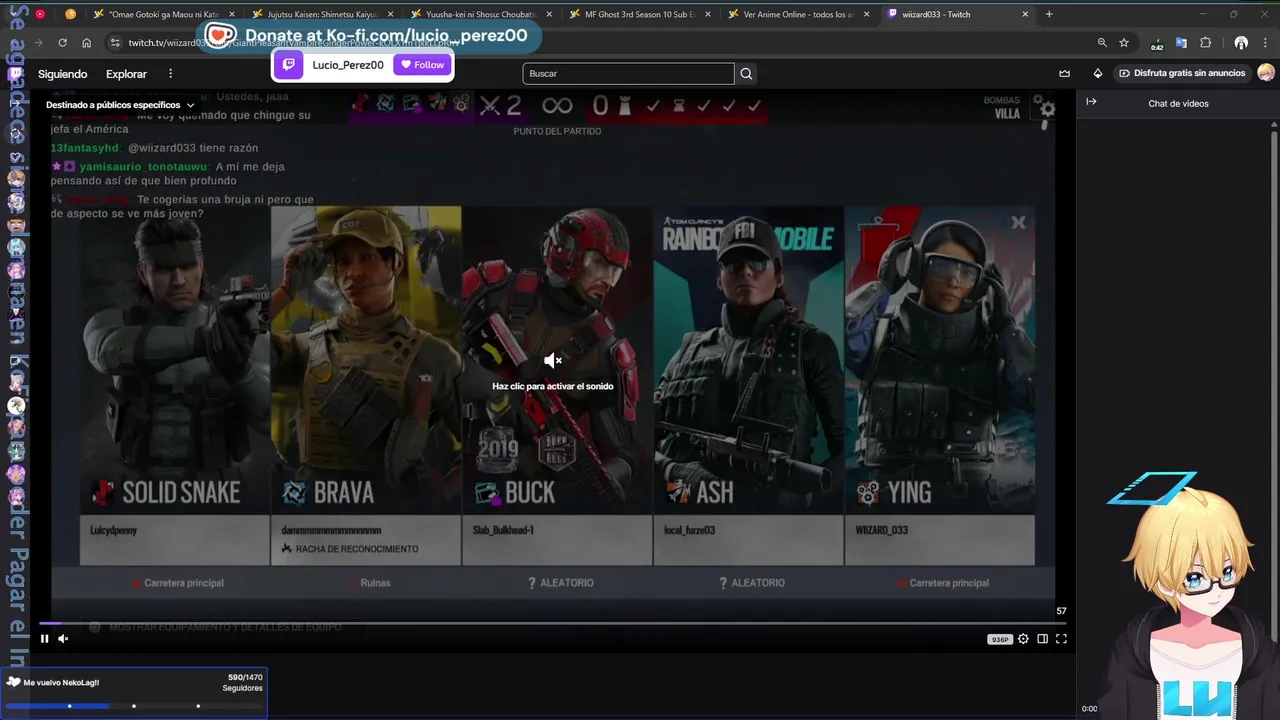Bookmark this page with the star
1280x720 pixels.
click(x=1124, y=43)
